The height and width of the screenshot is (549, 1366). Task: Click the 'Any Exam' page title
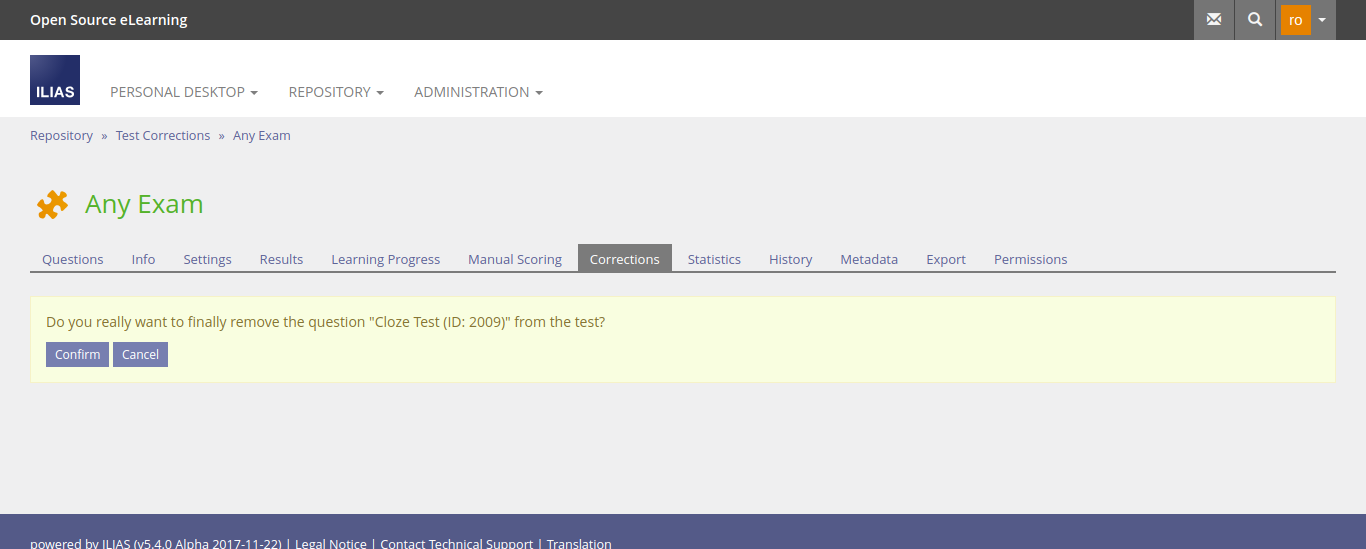[x=144, y=204]
